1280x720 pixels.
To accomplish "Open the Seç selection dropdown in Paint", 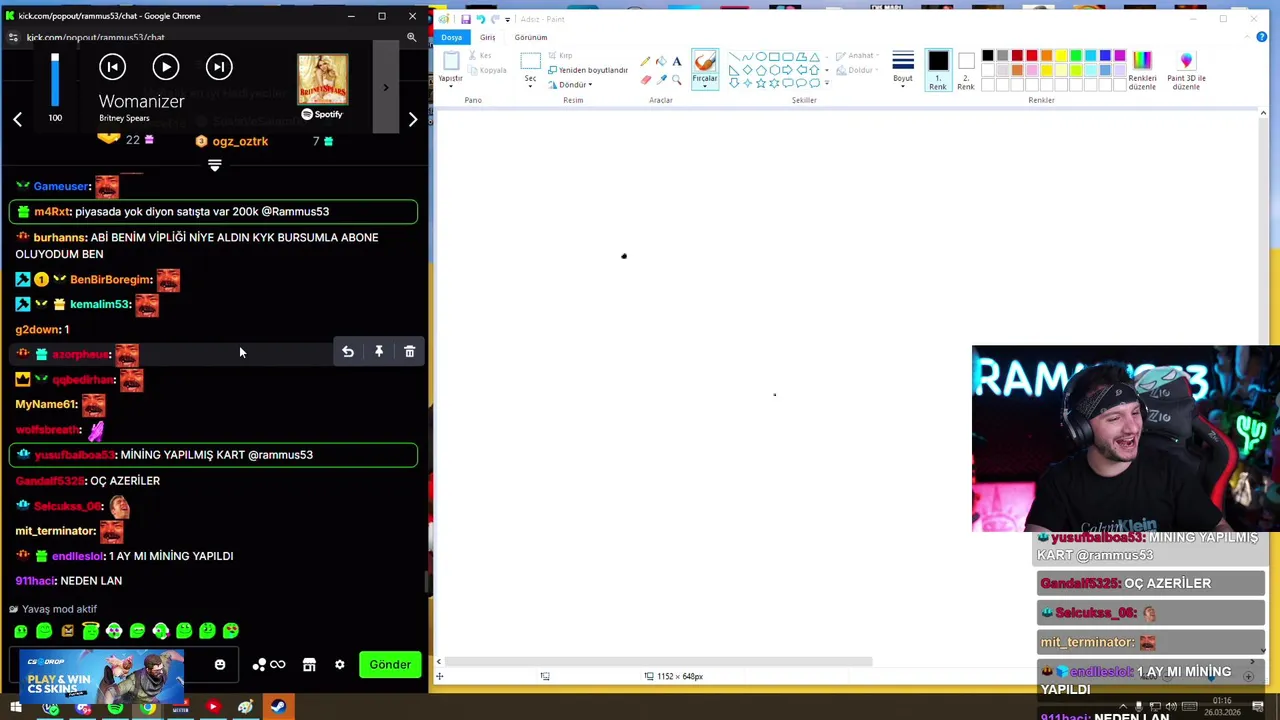I will coord(530,82).
